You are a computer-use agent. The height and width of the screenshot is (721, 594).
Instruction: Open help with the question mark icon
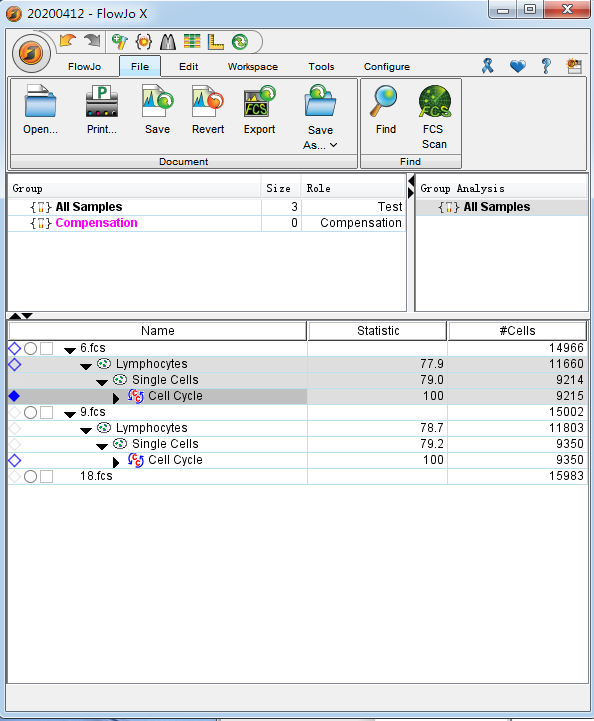(x=546, y=66)
